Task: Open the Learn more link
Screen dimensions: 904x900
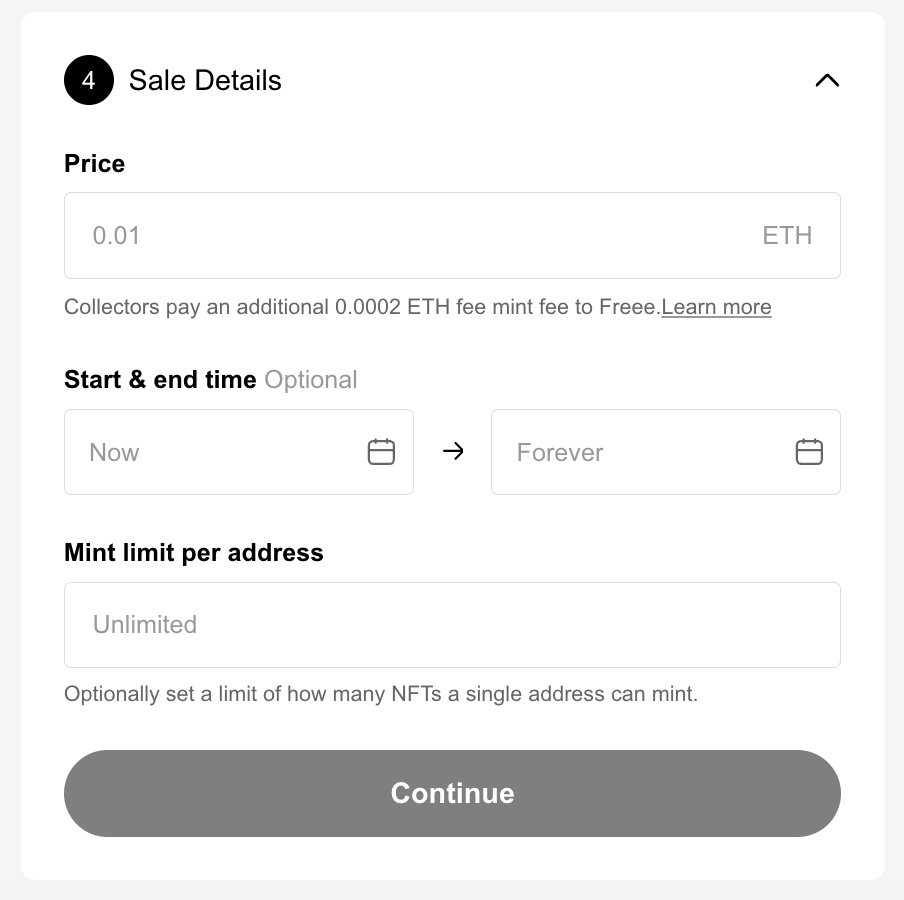Action: (716, 307)
